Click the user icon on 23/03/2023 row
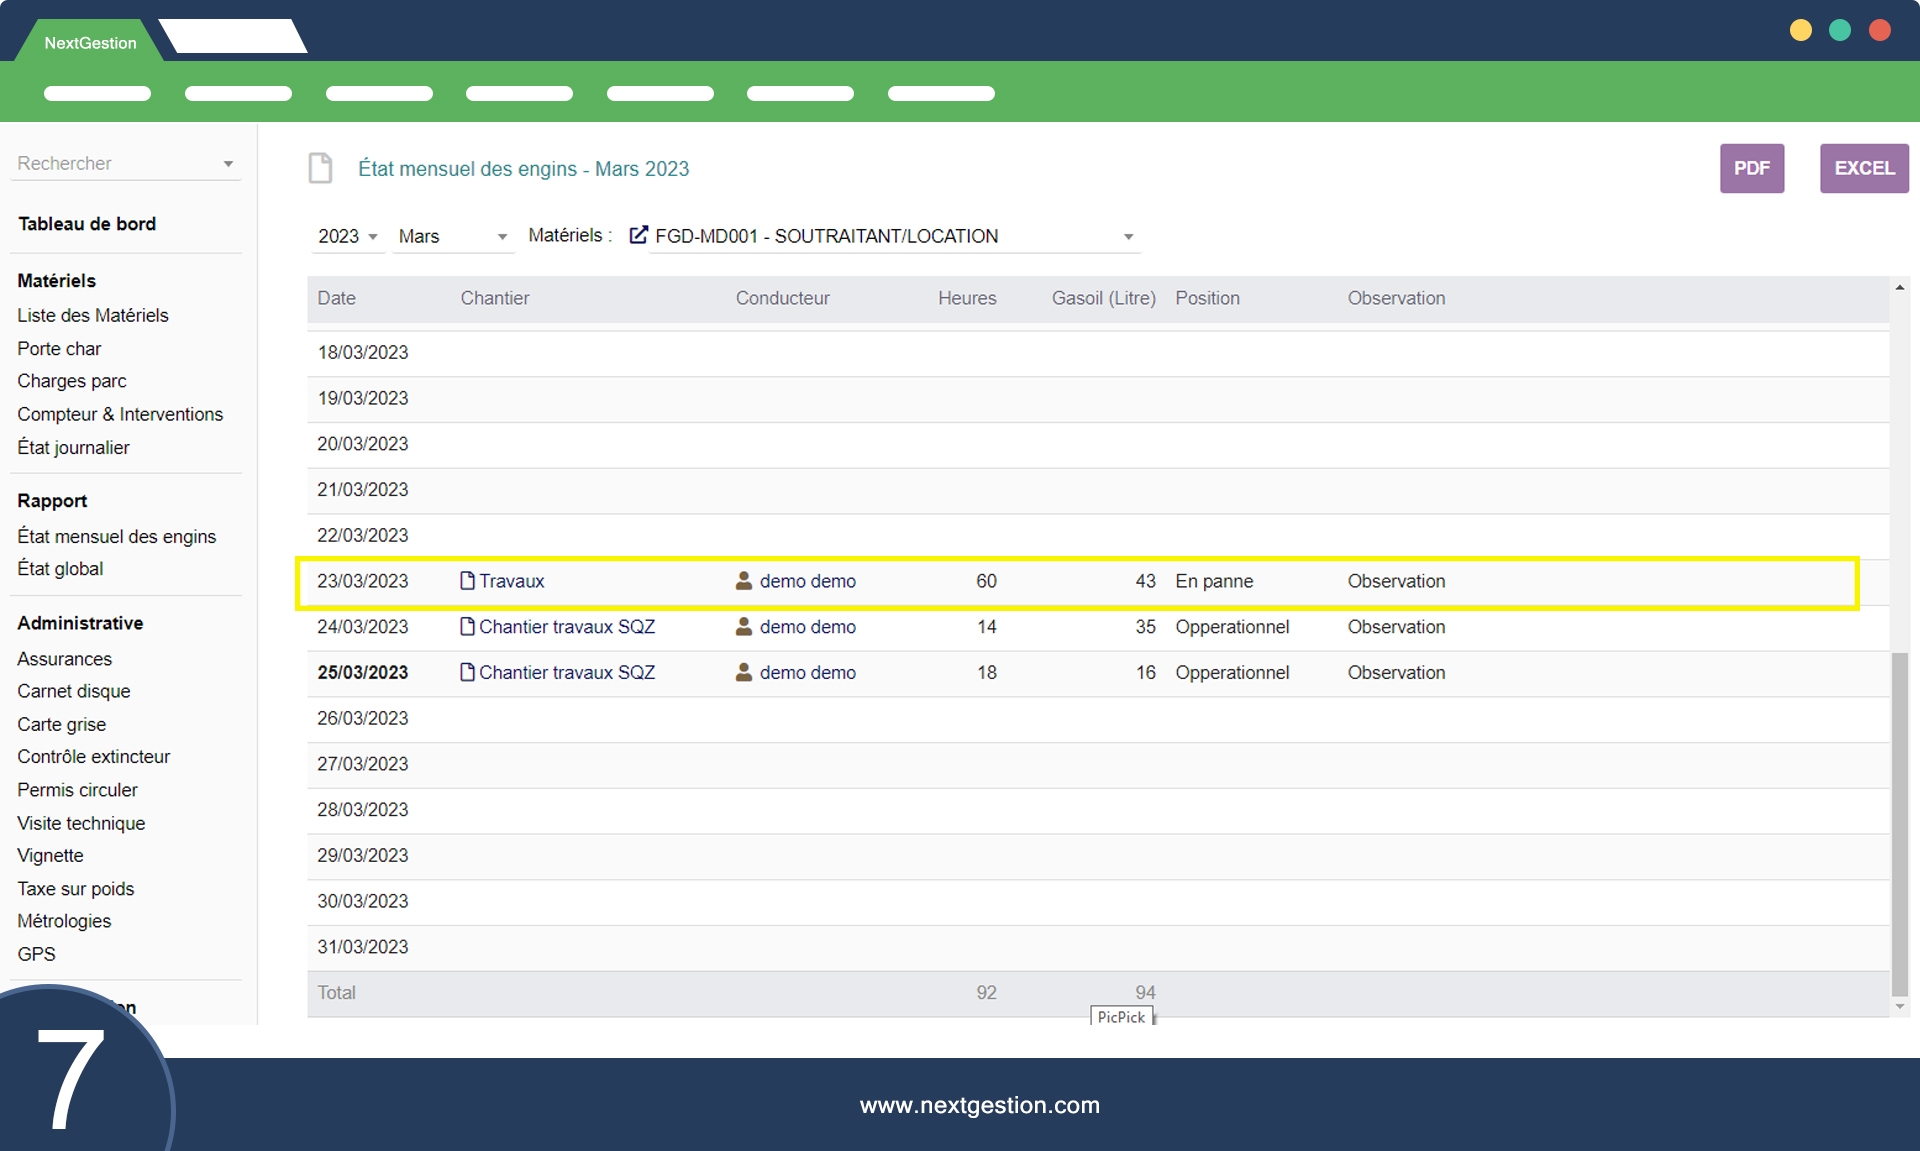Viewport: 1920px width, 1151px height. [744, 581]
